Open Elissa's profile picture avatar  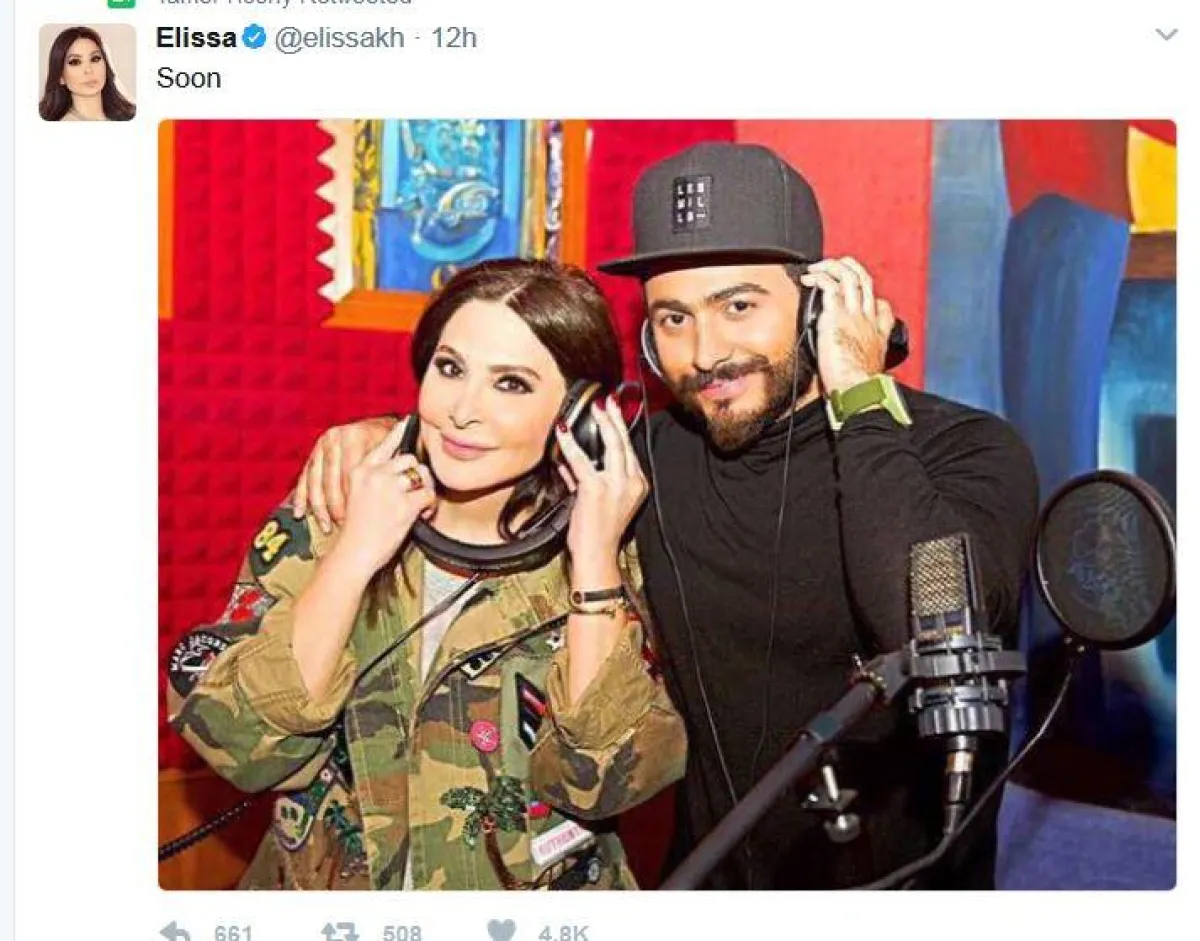(87, 72)
